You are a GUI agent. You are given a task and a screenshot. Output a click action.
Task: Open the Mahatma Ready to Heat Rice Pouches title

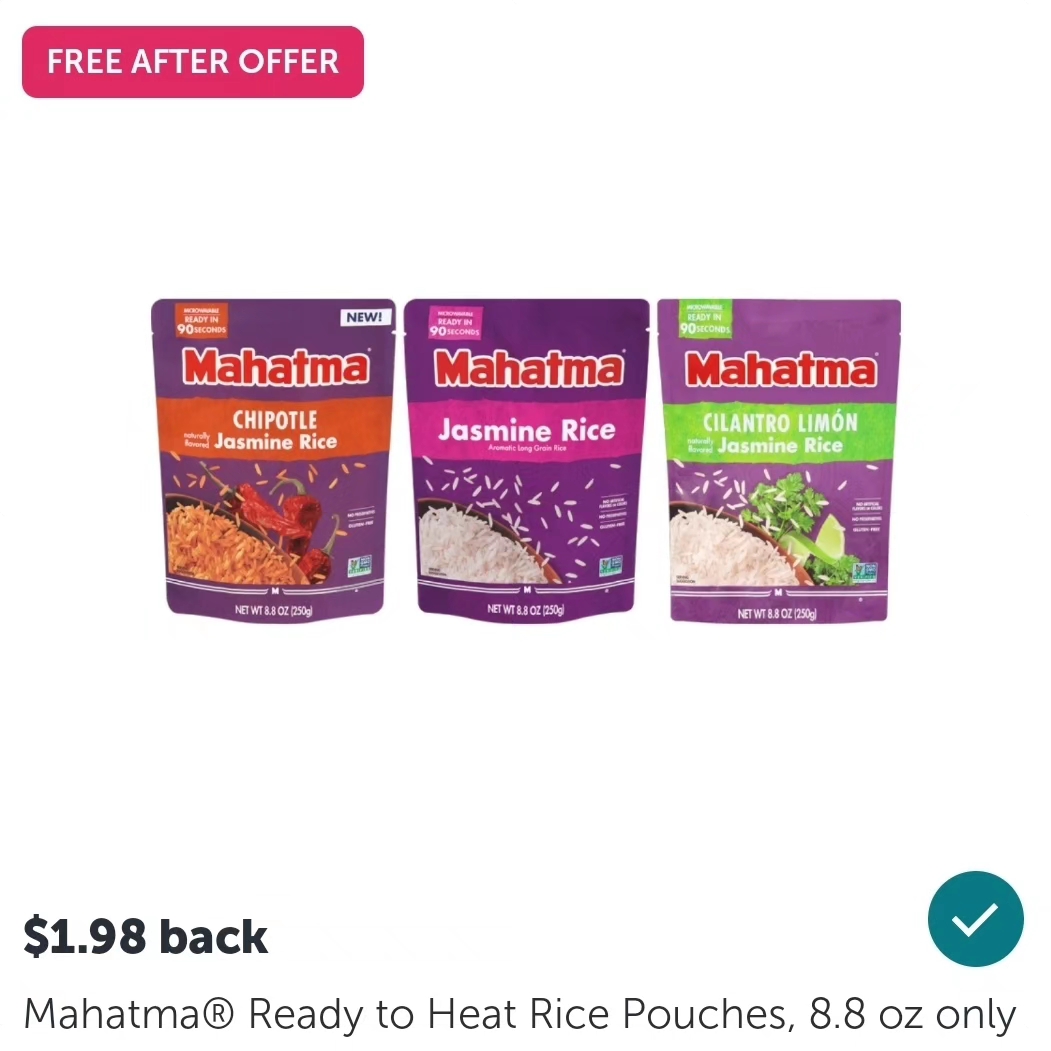tap(520, 1013)
